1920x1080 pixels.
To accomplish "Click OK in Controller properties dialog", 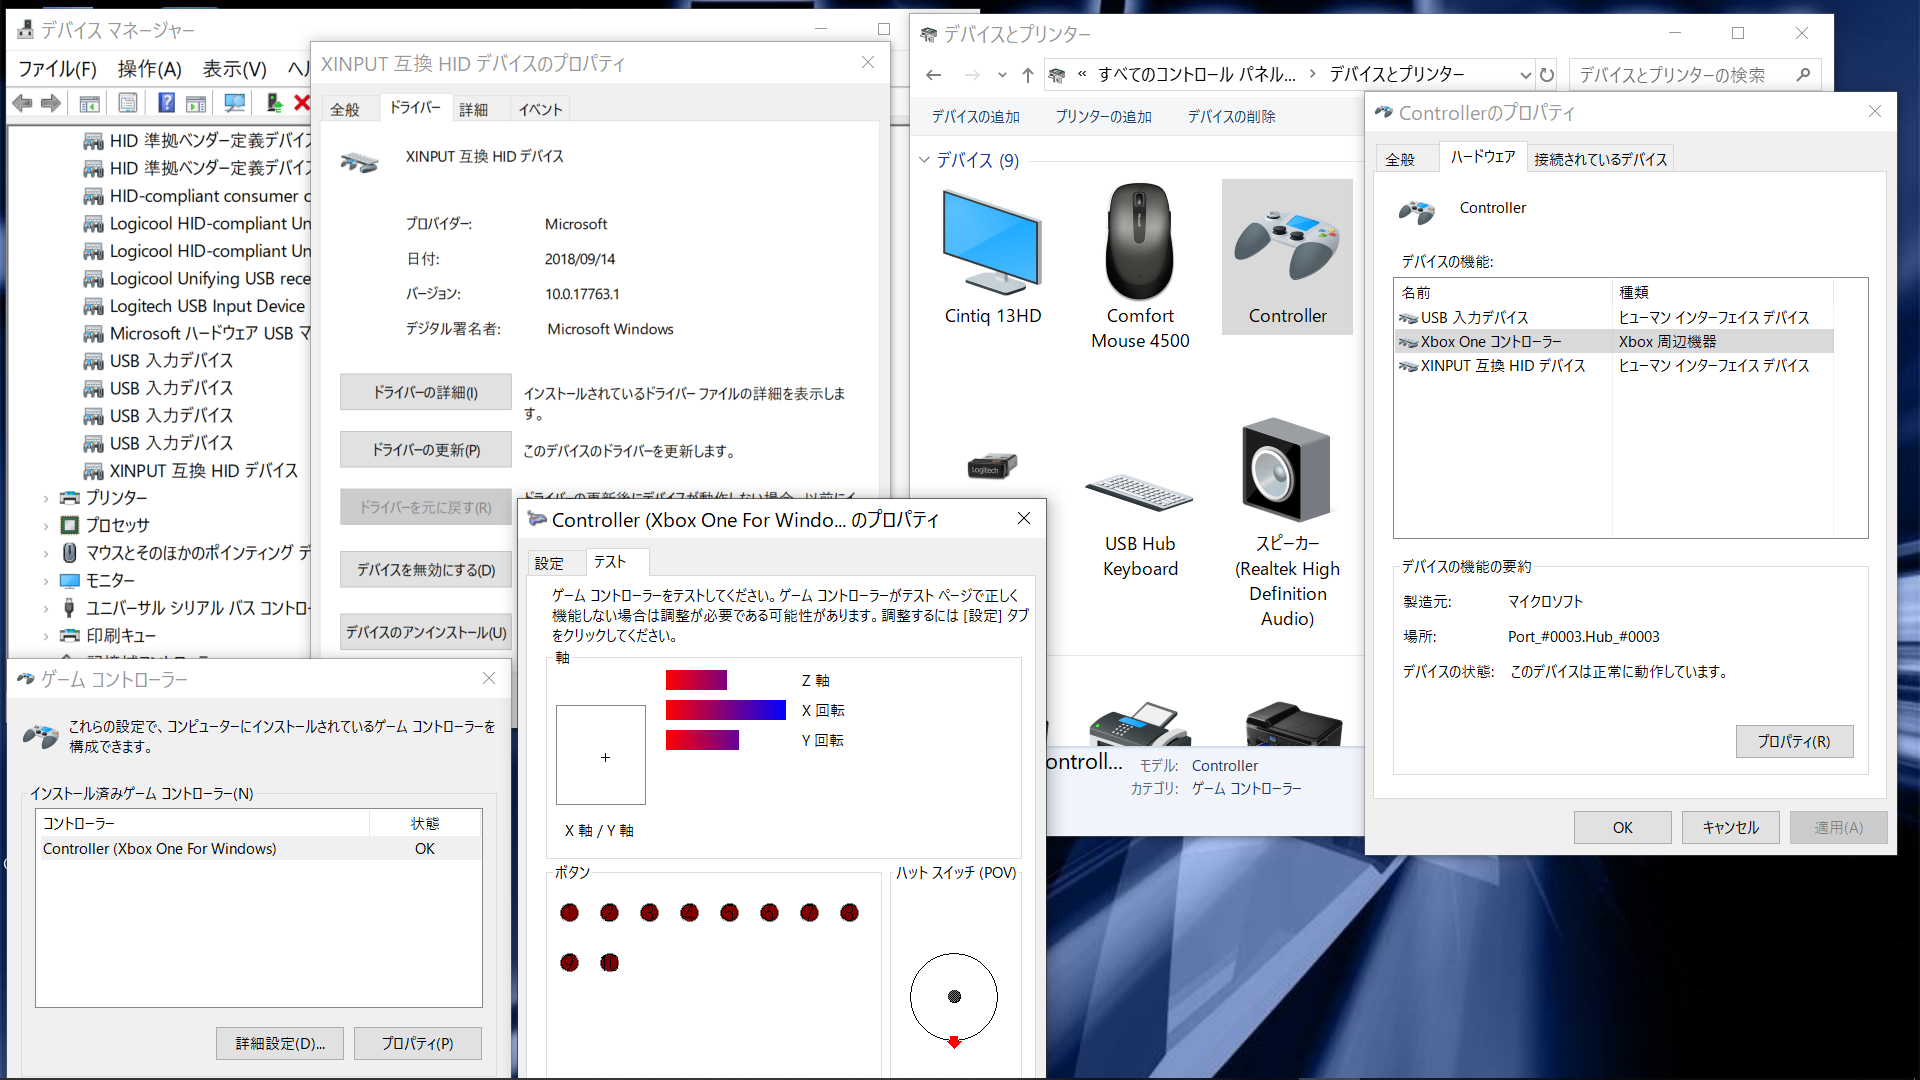I will click(1622, 827).
